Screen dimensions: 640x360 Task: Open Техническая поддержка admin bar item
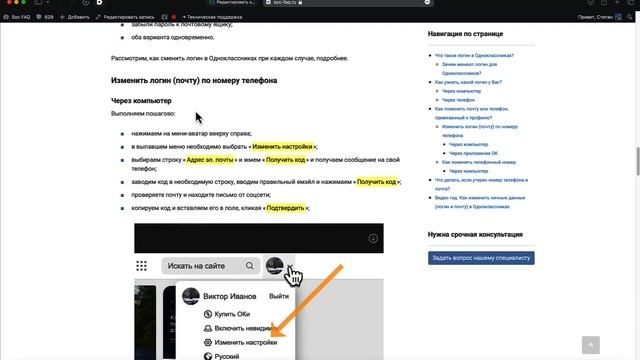[x=212, y=17]
